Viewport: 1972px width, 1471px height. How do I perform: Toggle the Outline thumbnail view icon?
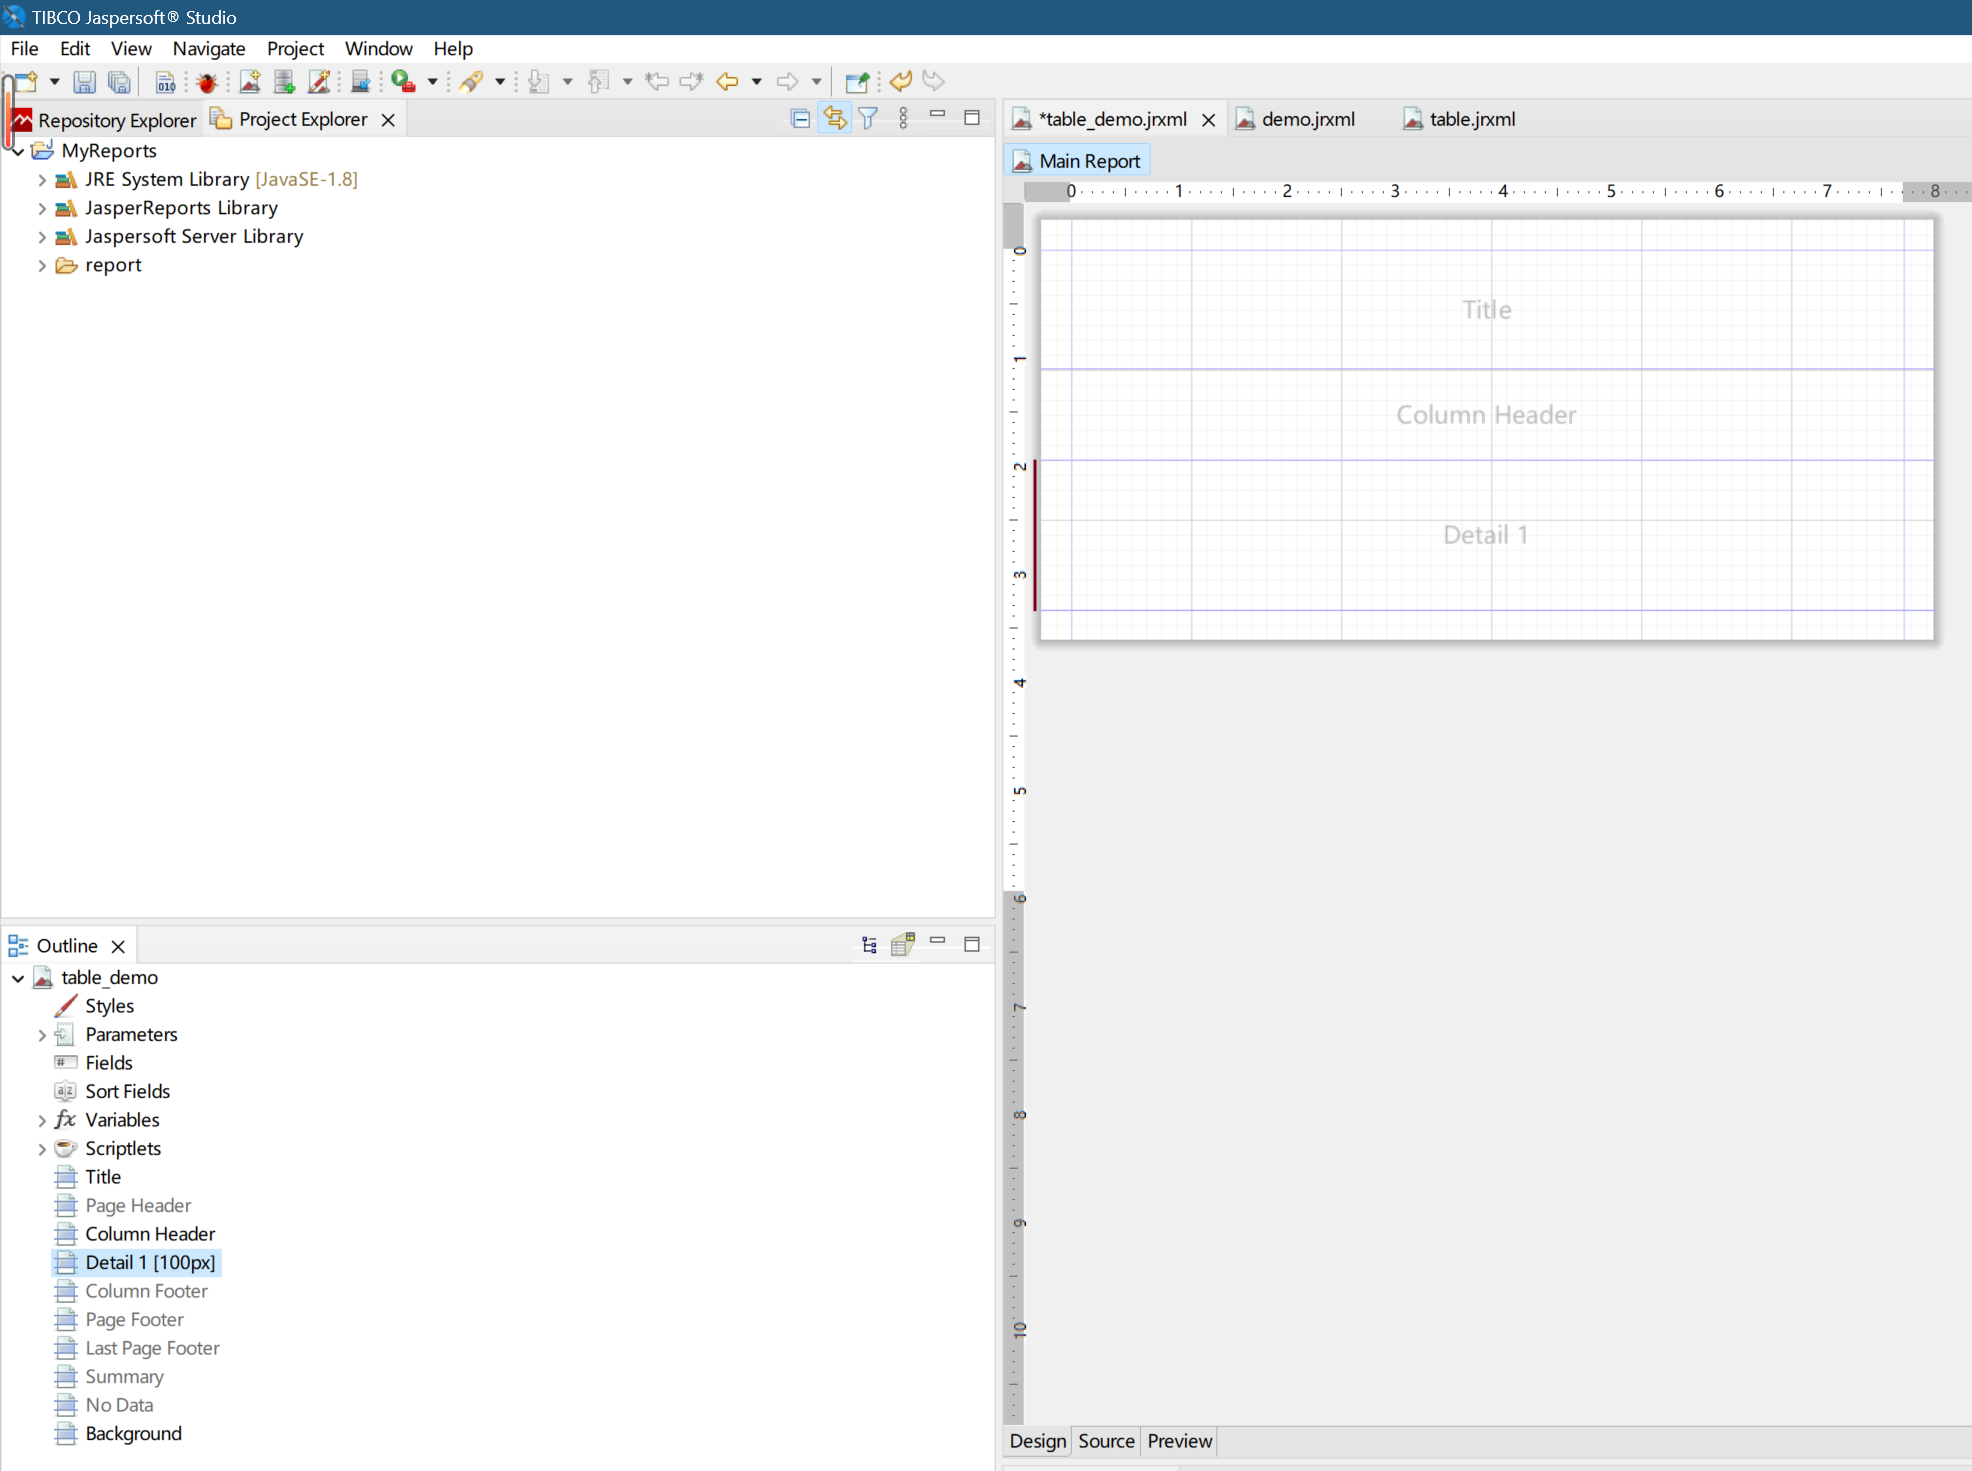point(903,945)
